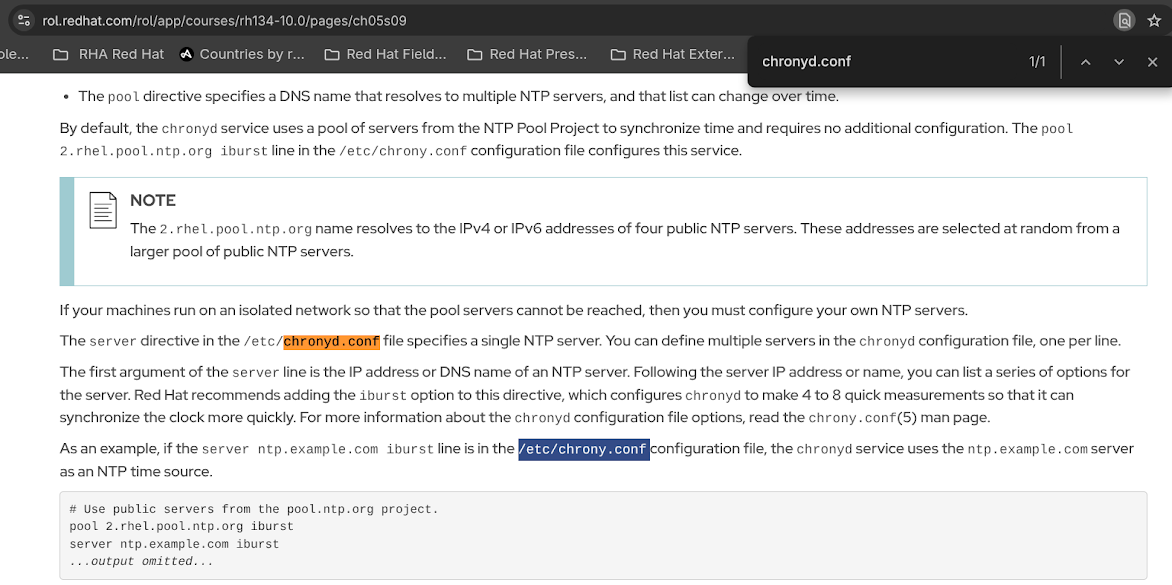Open the Red Hat Field... bookmark folder
The width and height of the screenshot is (1172, 585).
tap(385, 54)
